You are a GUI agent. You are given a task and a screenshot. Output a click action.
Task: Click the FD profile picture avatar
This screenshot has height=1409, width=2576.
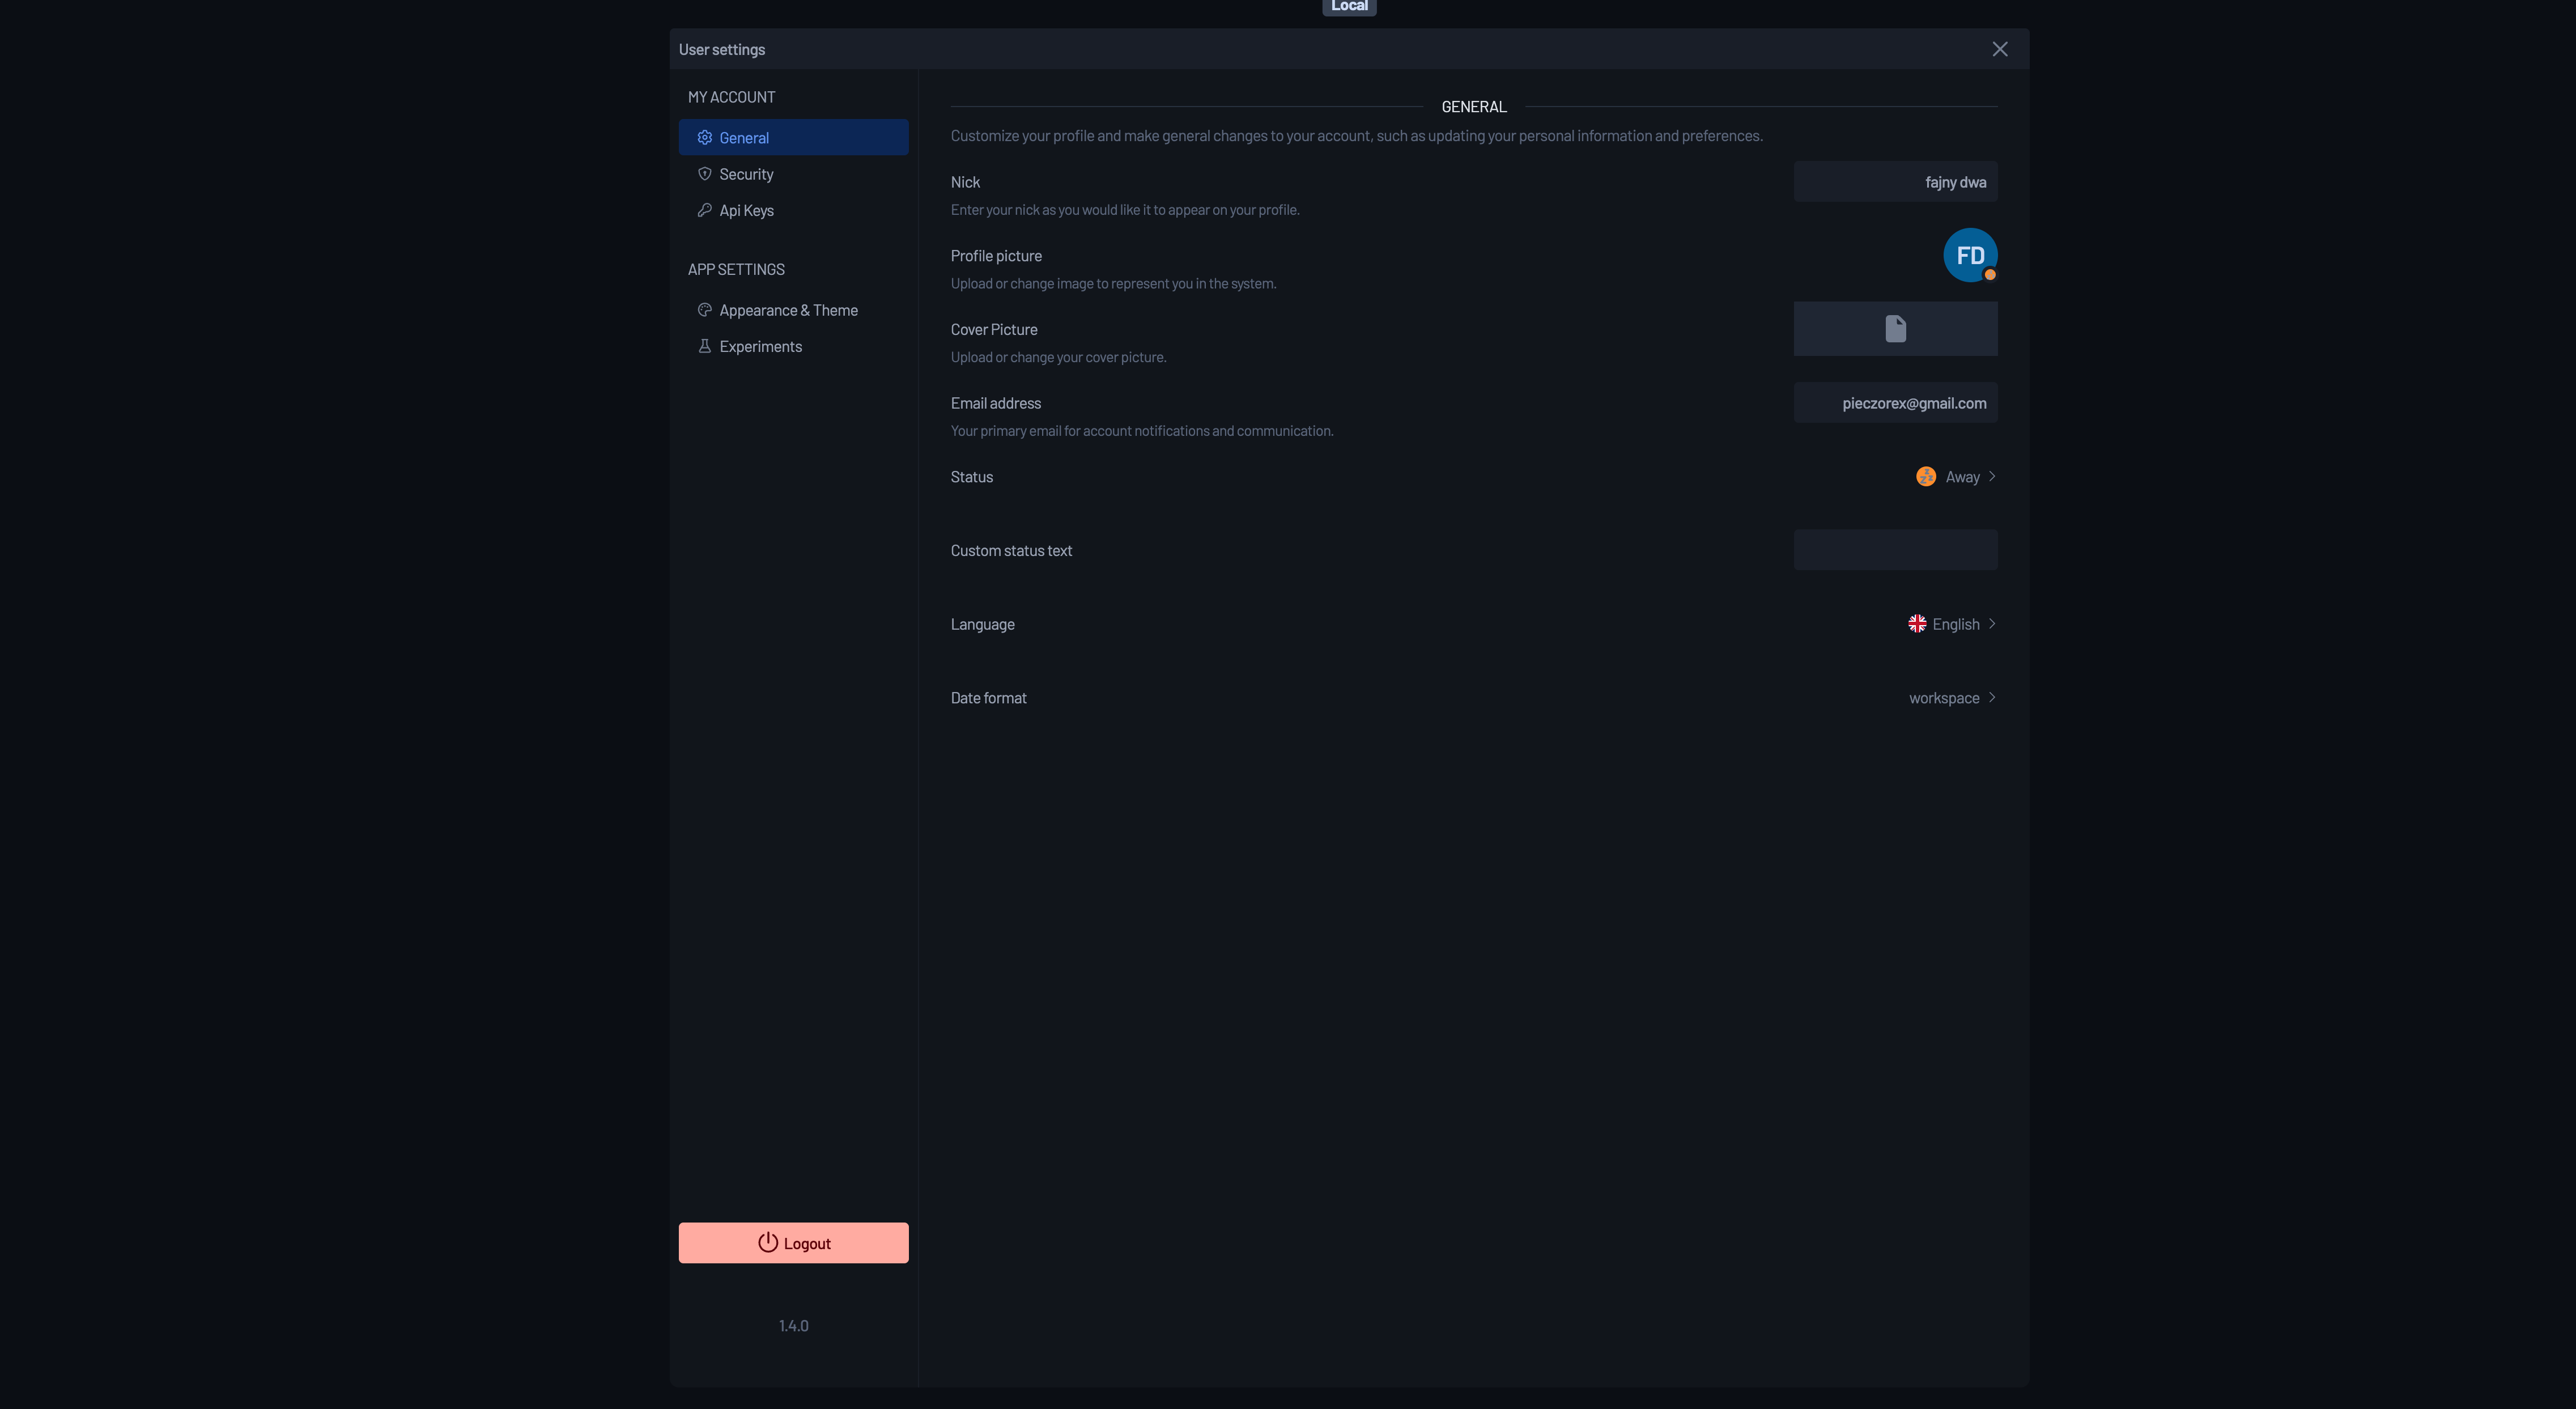coord(1969,255)
